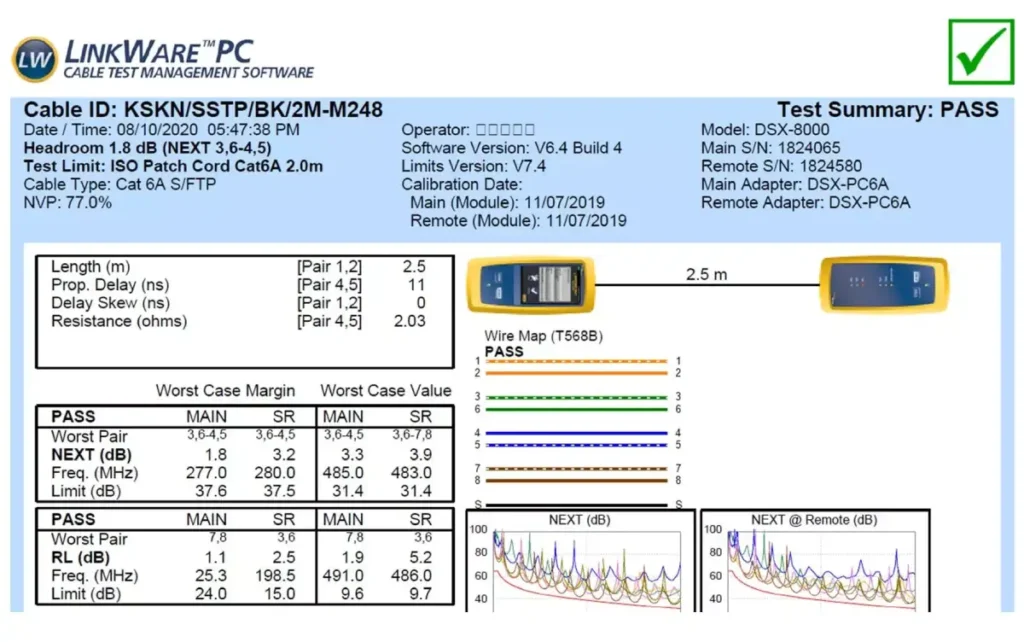Open the NEXT @ Remote (dB) graph
Viewport: 1024px width, 642px height.
[814, 562]
